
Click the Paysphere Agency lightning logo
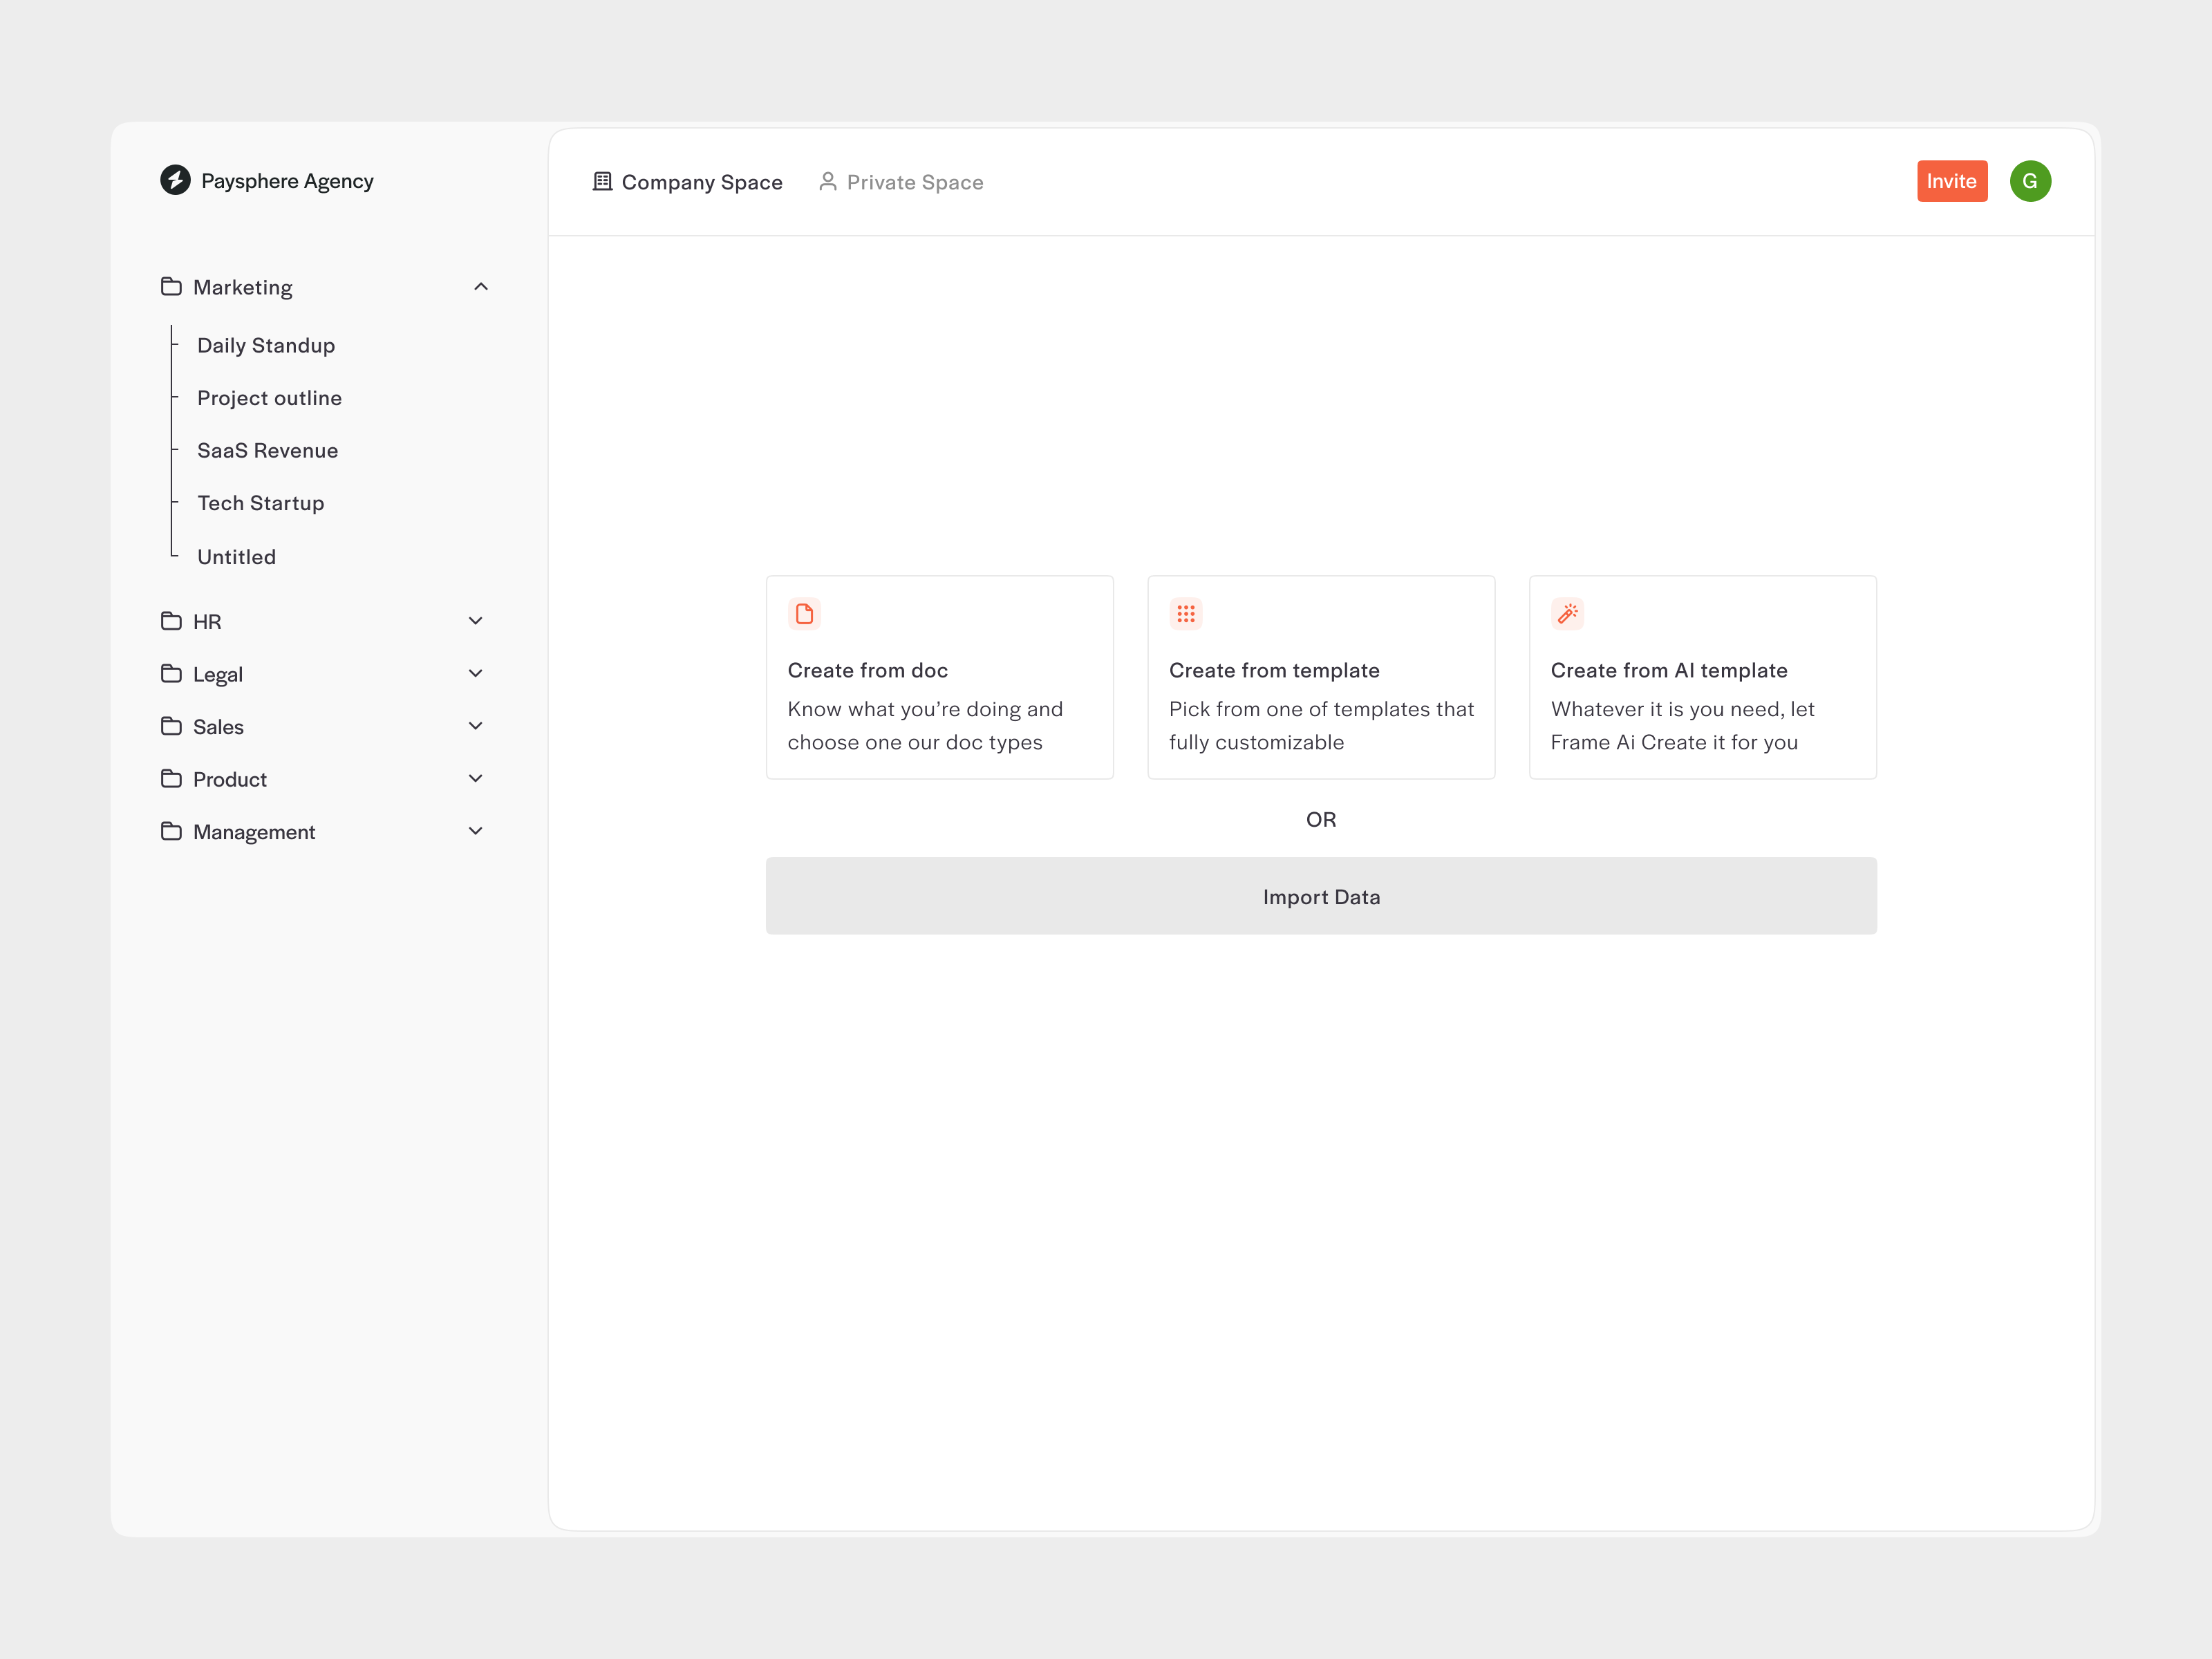175,181
